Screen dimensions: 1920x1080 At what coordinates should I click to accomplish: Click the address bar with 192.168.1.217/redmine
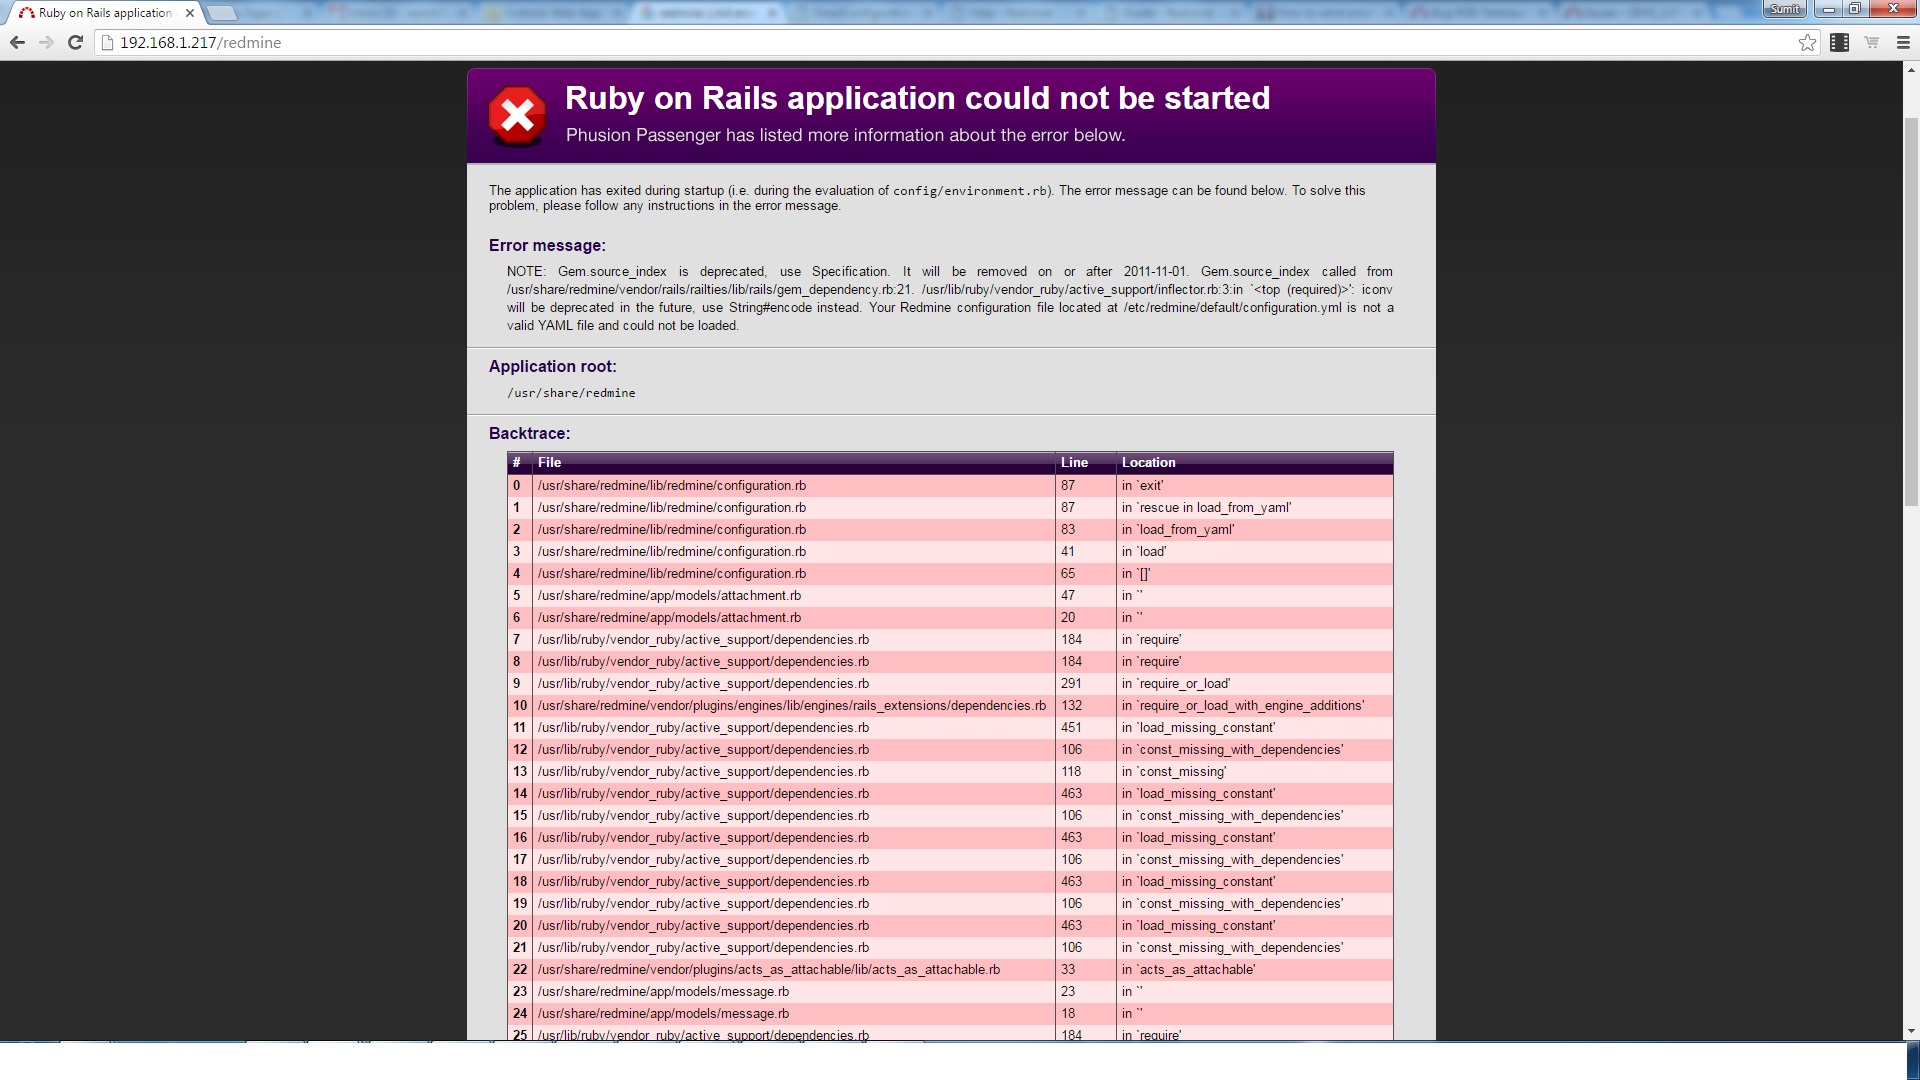(x=950, y=42)
